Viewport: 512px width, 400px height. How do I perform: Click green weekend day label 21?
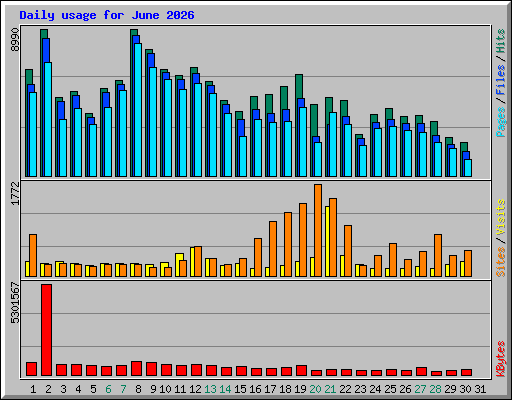pyautogui.click(x=330, y=389)
